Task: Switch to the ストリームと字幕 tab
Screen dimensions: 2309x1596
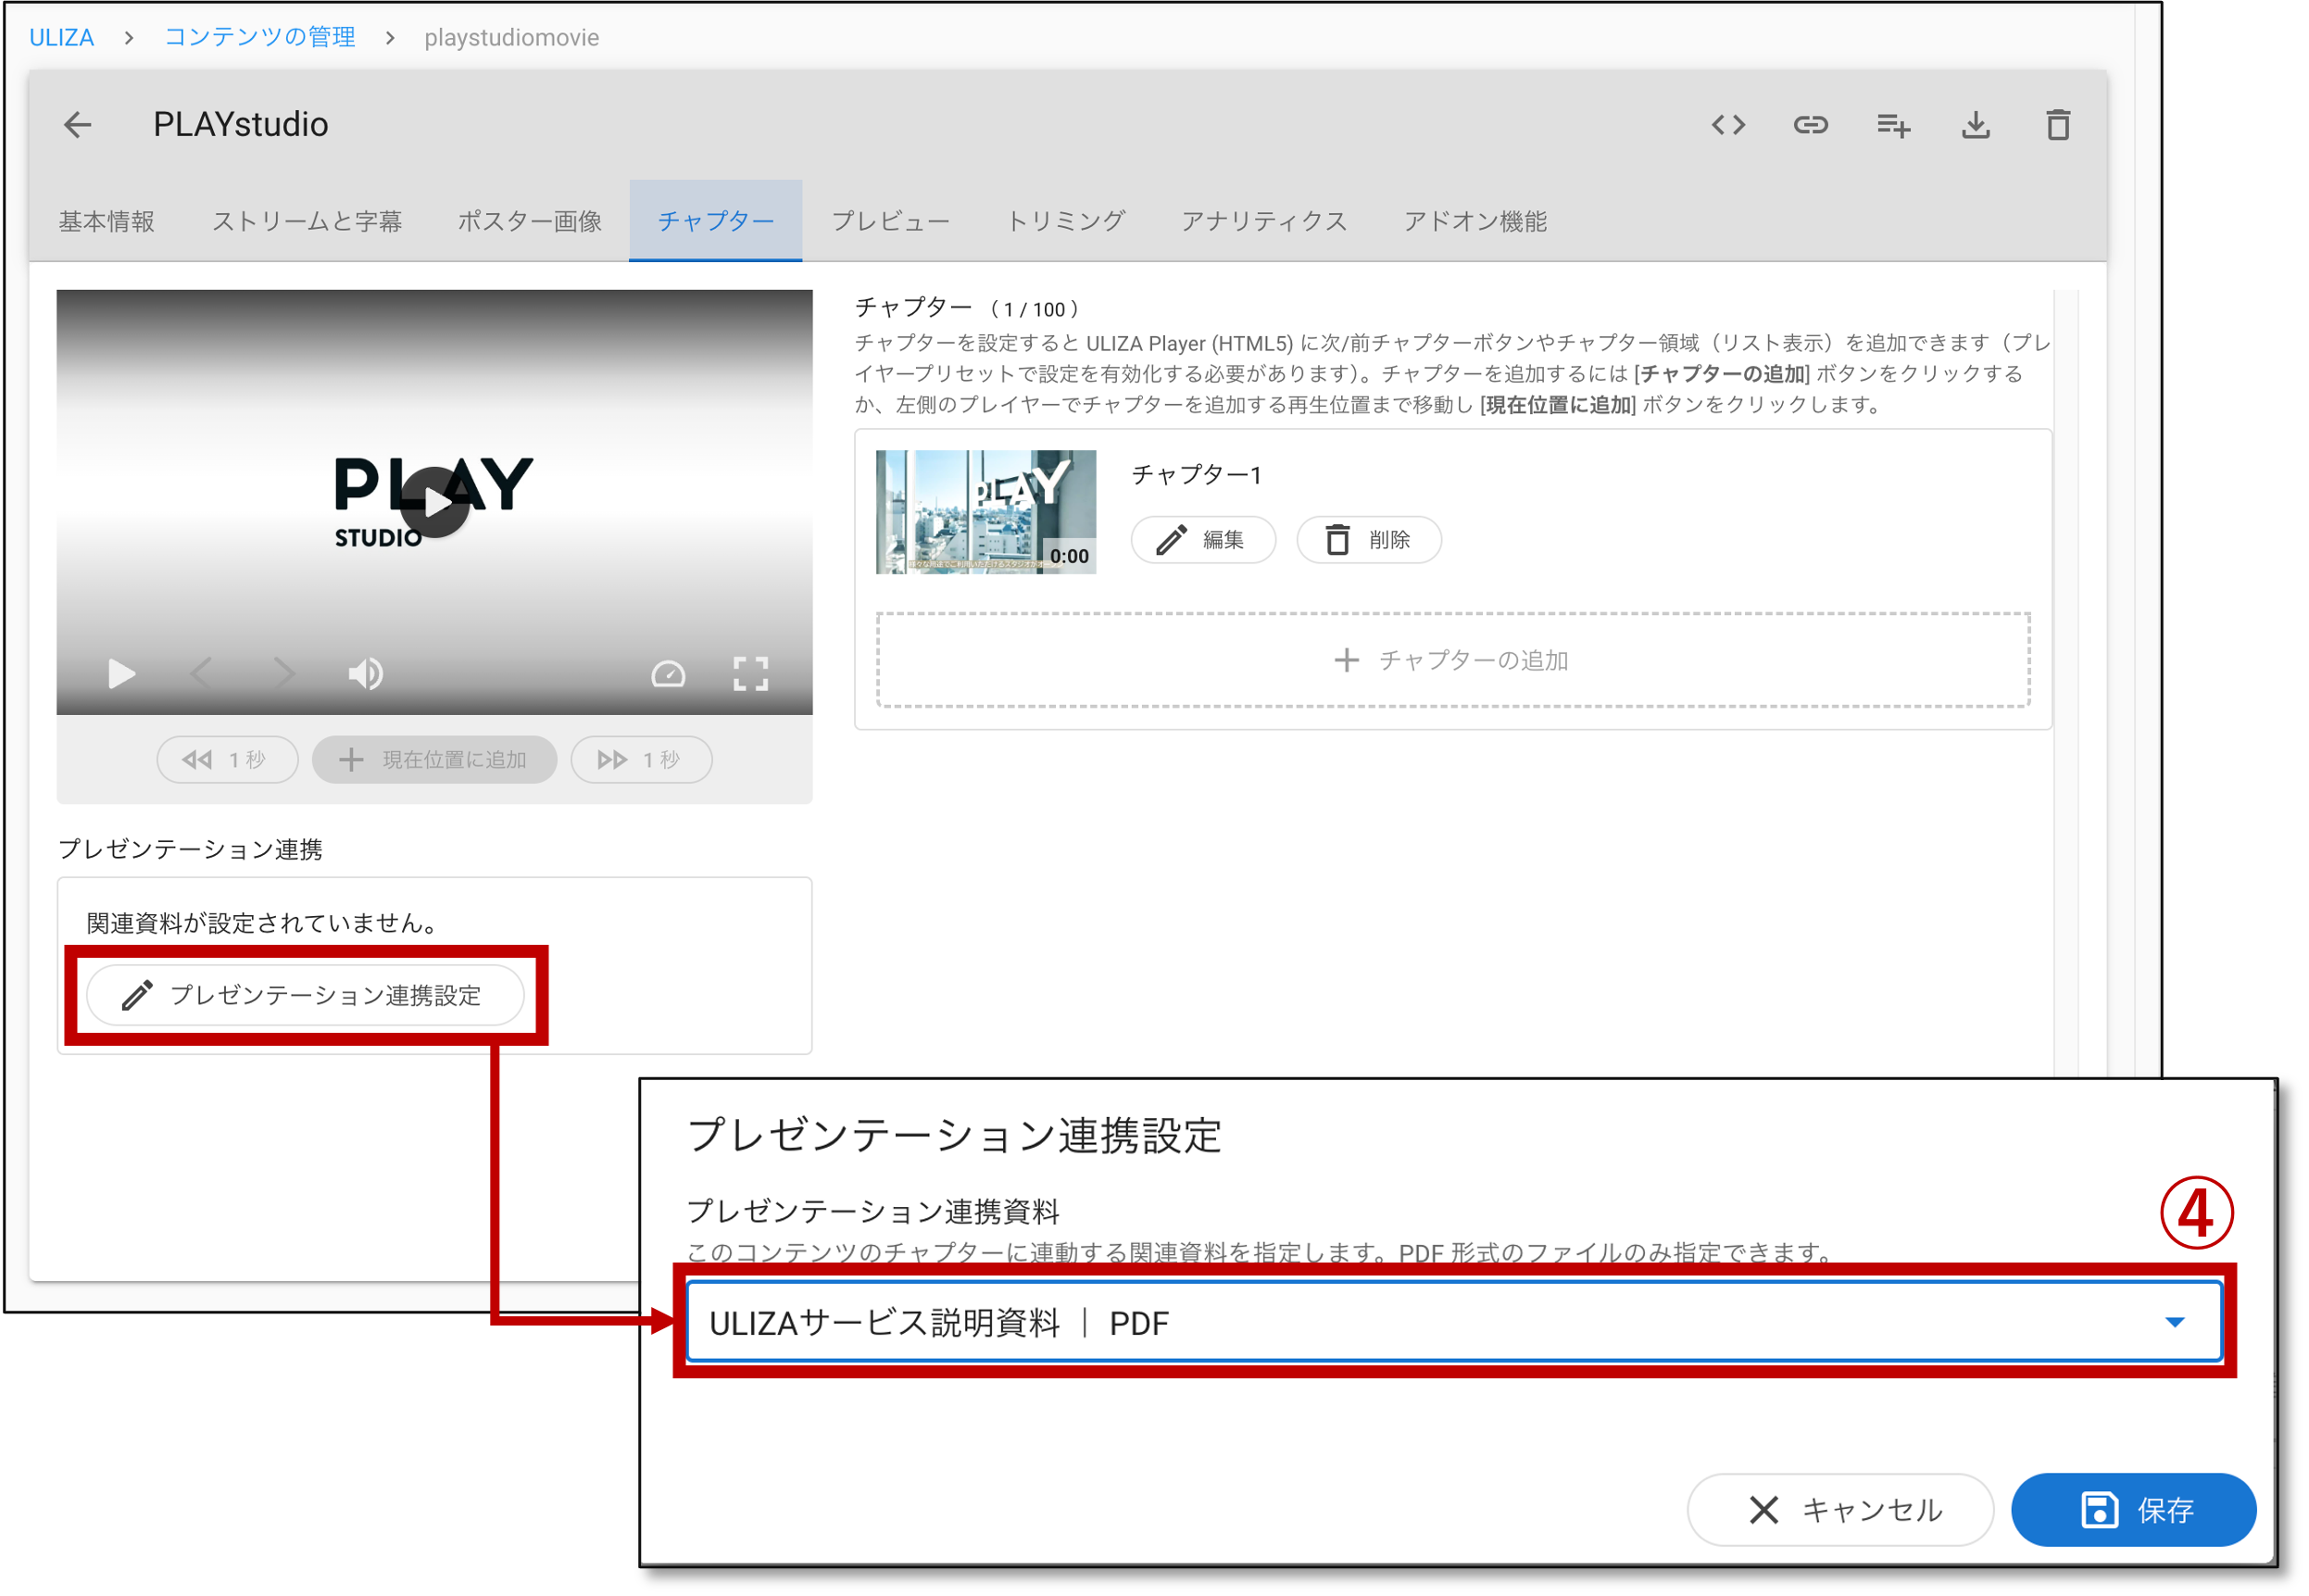Action: 307,221
